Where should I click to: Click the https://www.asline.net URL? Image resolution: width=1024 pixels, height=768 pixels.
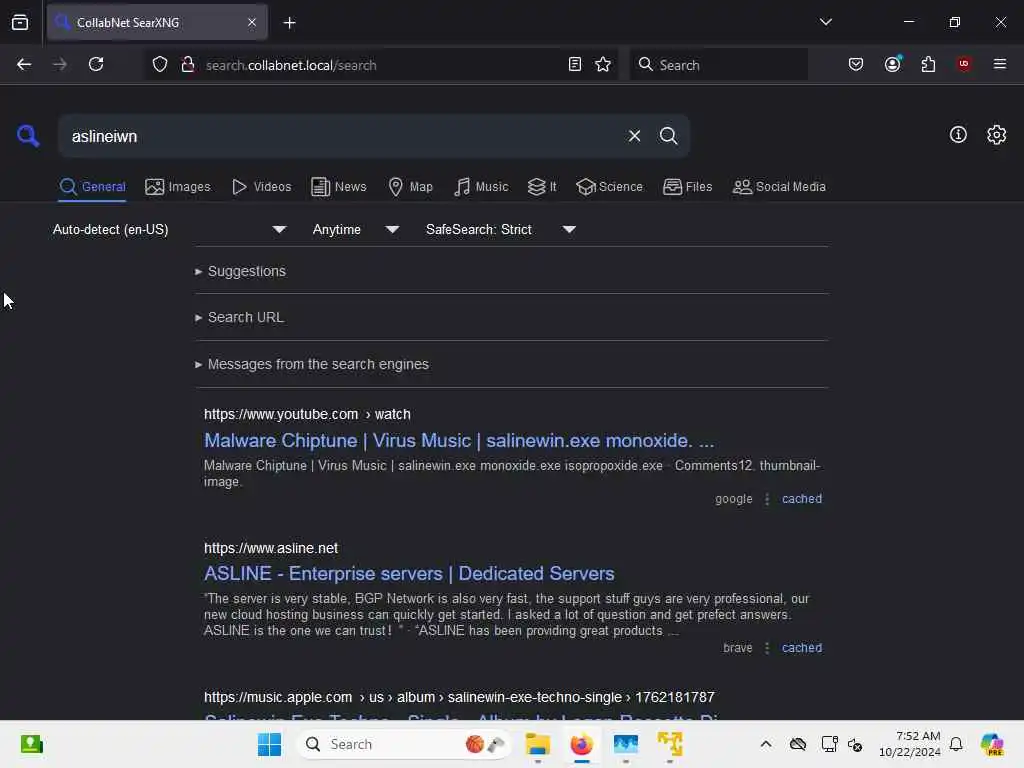(x=270, y=549)
